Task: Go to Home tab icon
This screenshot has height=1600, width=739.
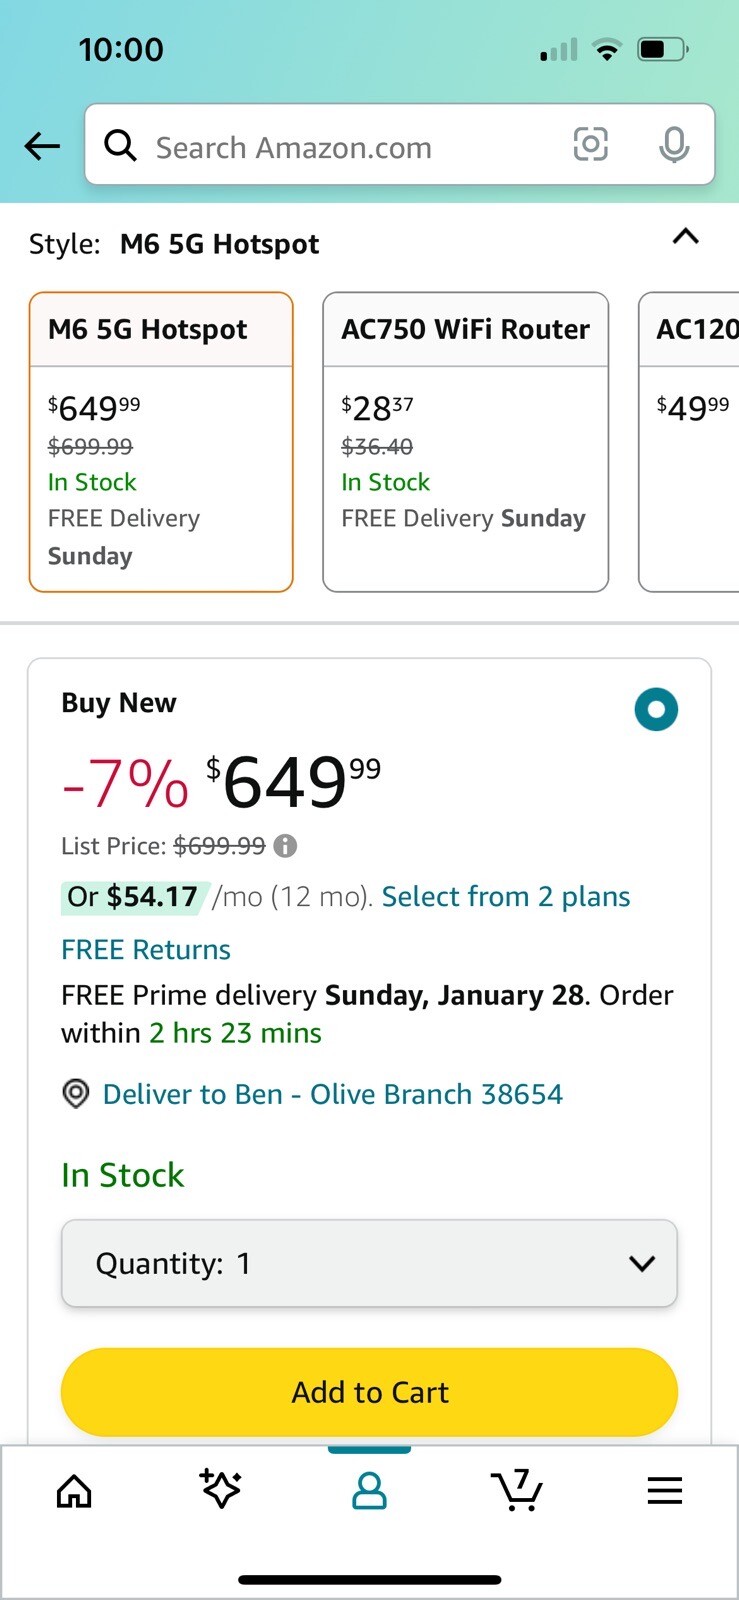Action: click(x=74, y=1491)
